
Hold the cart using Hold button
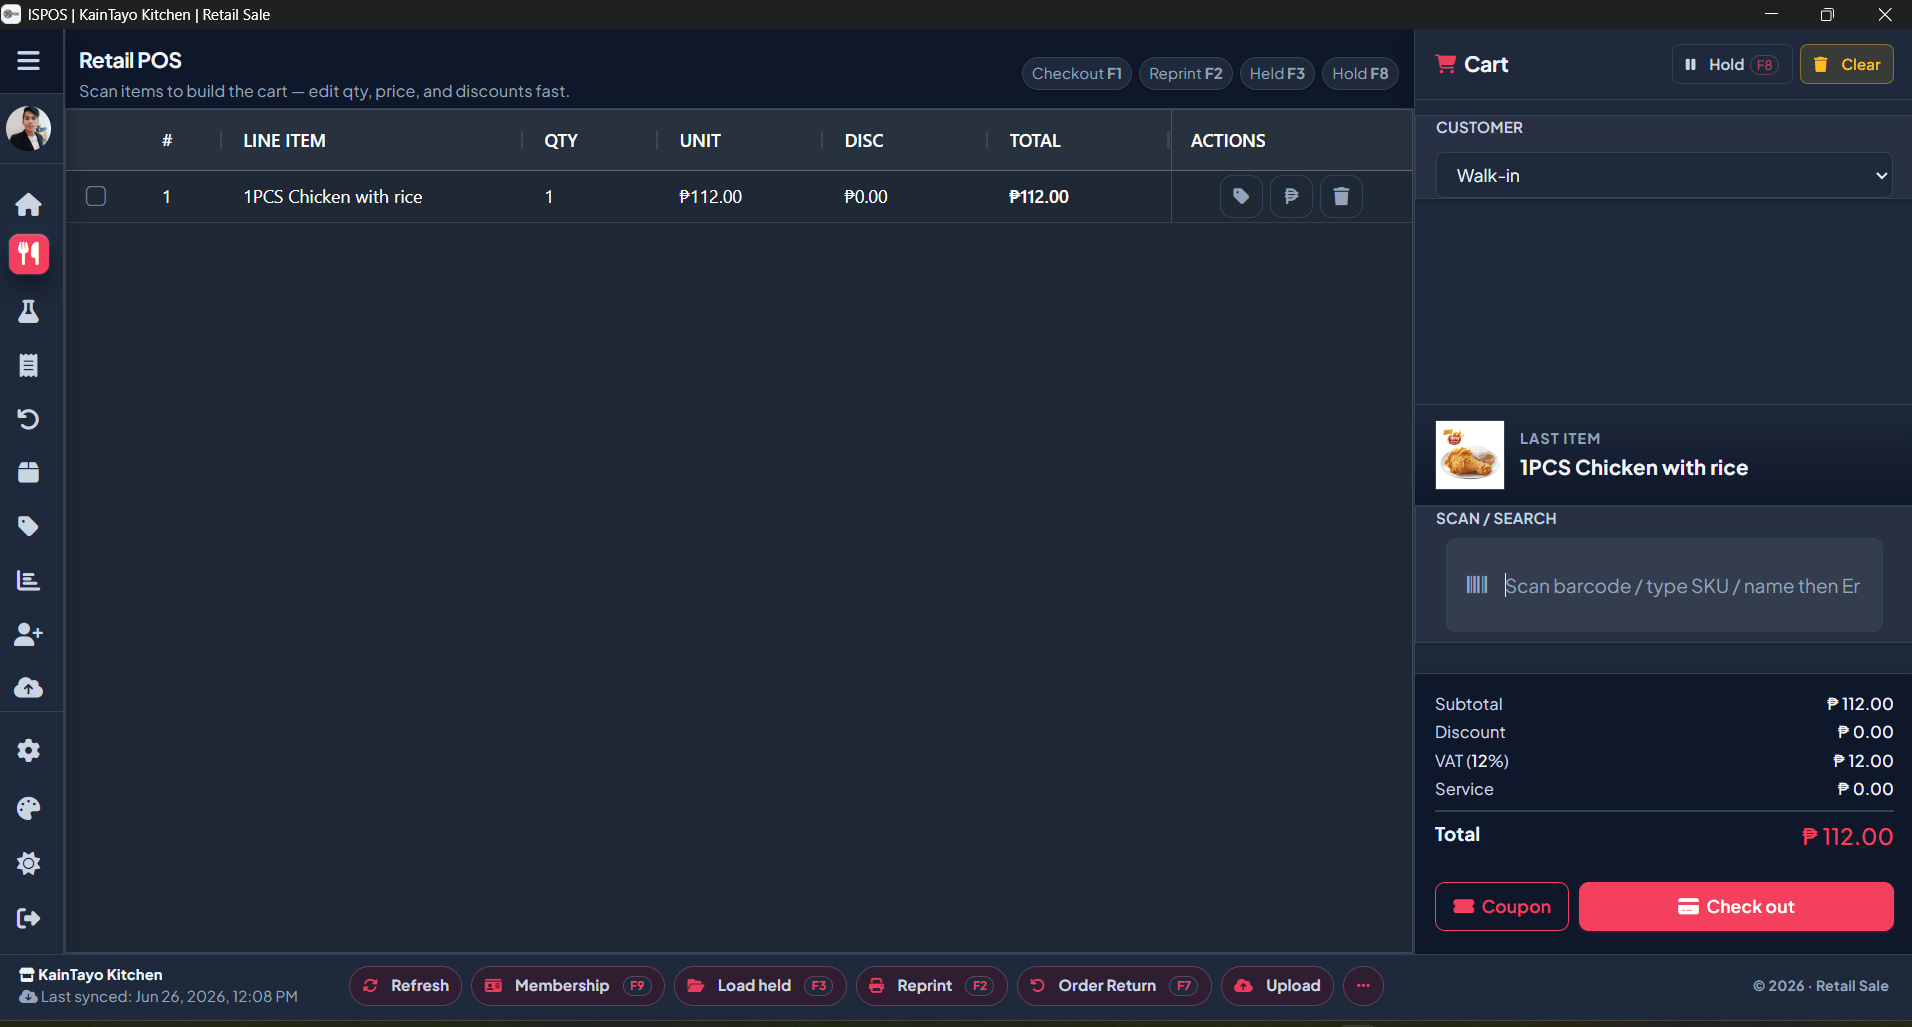click(1732, 64)
